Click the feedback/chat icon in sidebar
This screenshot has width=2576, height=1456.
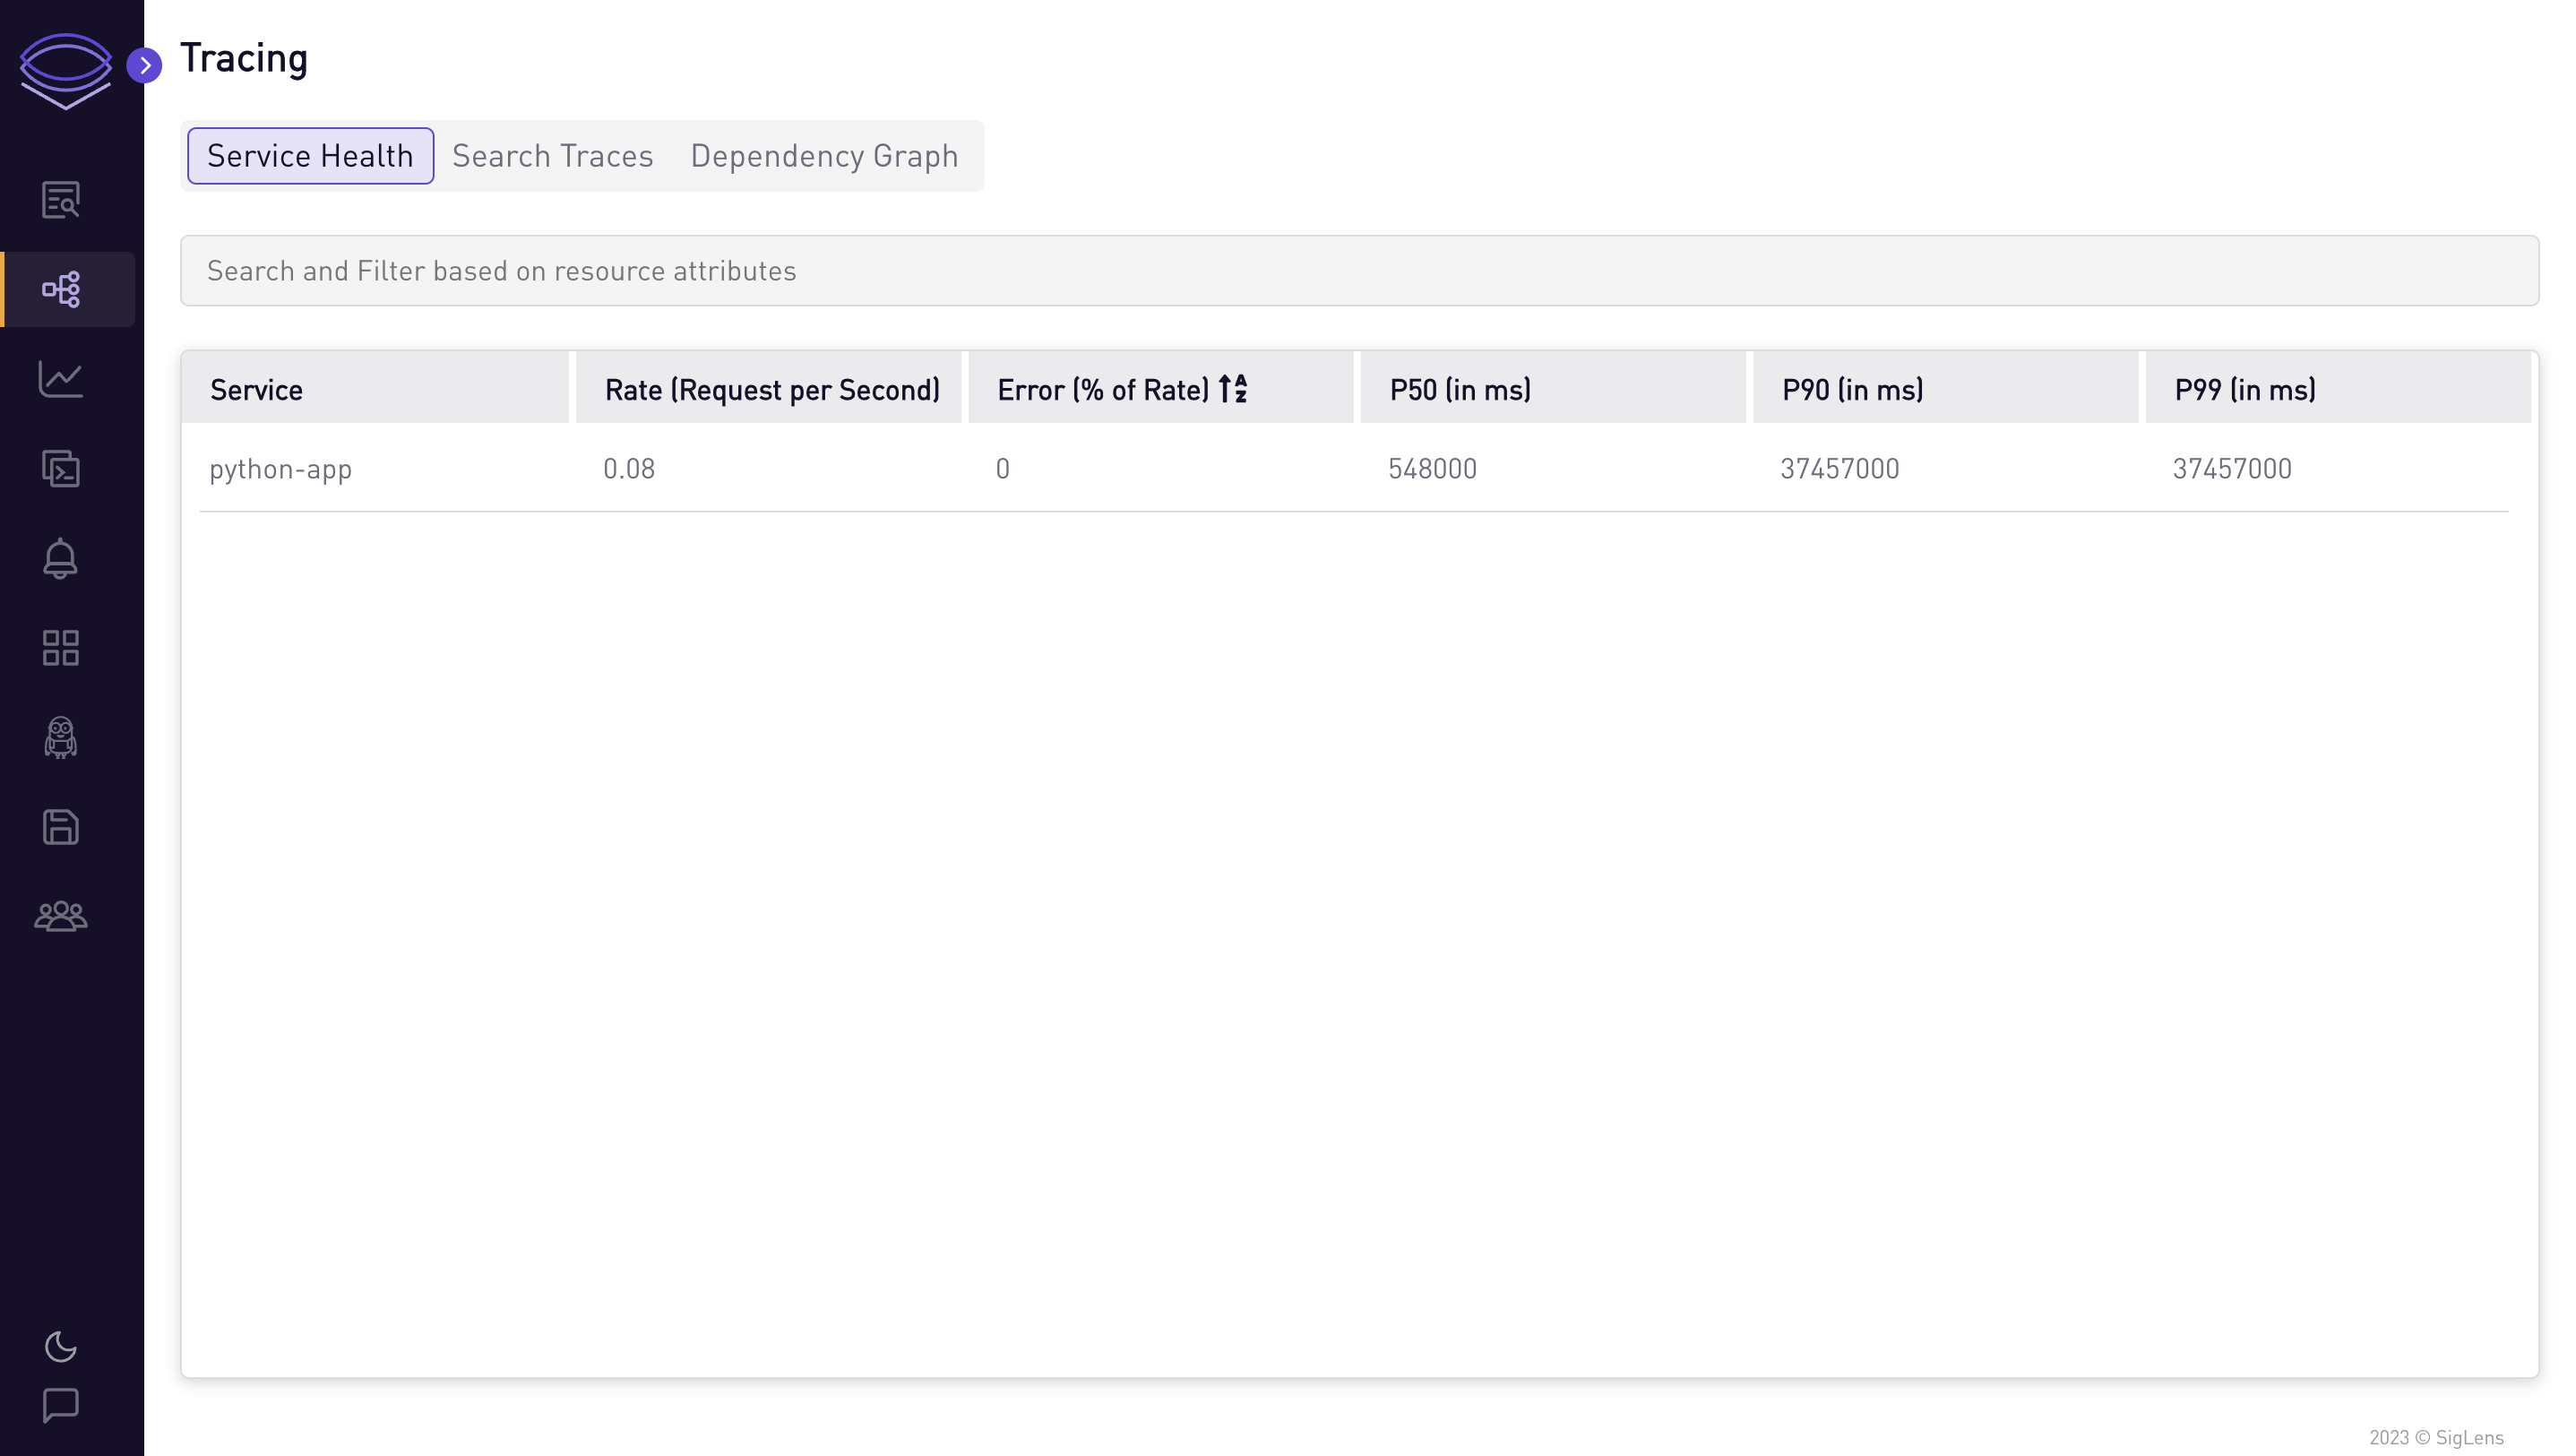[60, 1407]
